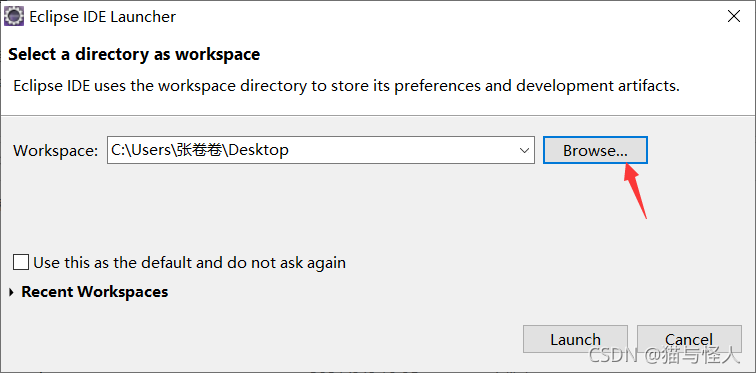
Task: Click the red arrow annotation below Browse
Action: [x=635, y=190]
